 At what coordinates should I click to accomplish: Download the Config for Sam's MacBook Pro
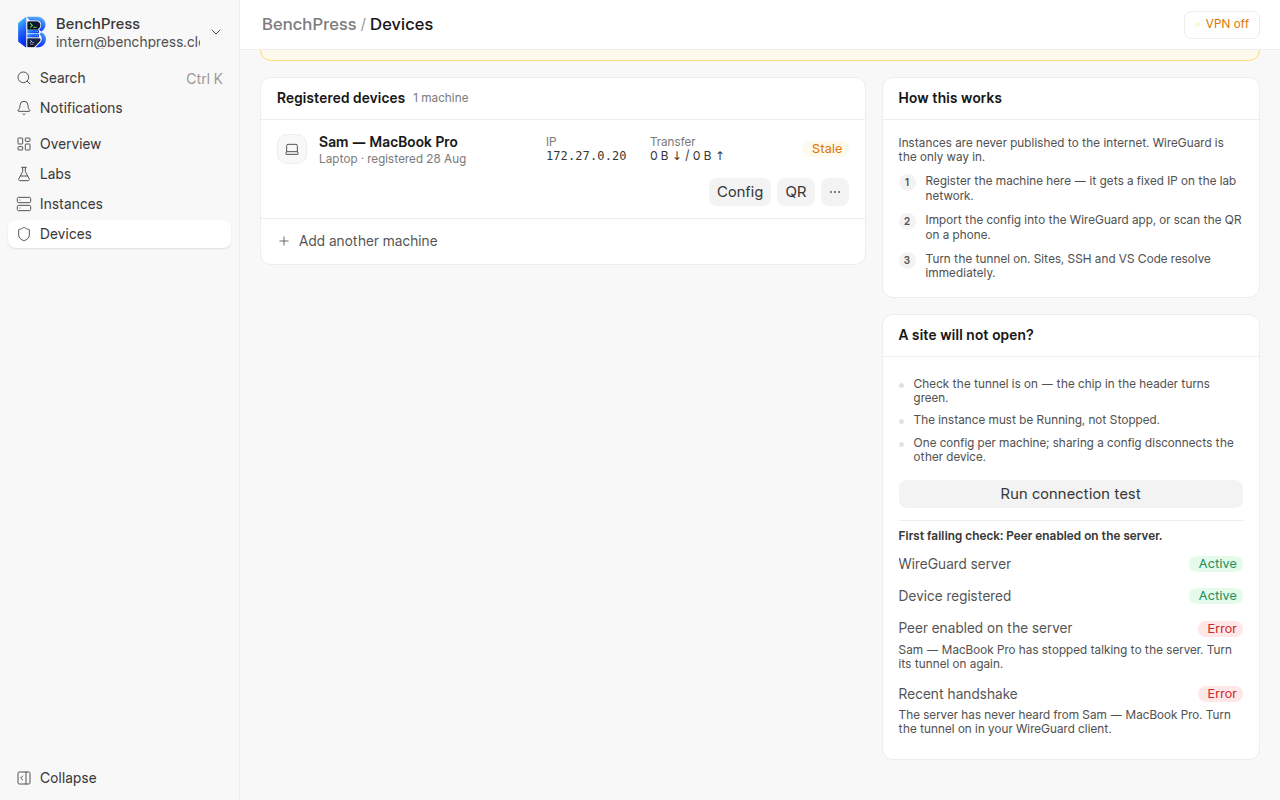[740, 192]
